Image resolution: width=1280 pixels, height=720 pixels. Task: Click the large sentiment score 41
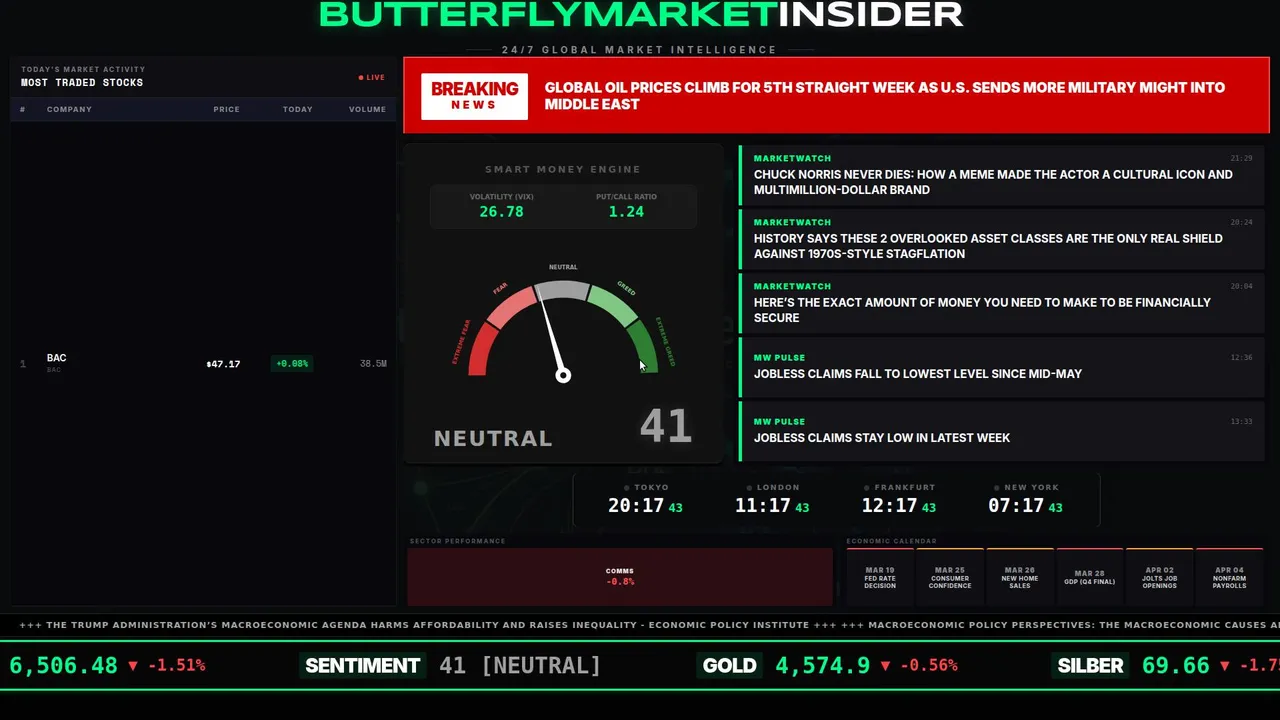pyautogui.click(x=665, y=427)
